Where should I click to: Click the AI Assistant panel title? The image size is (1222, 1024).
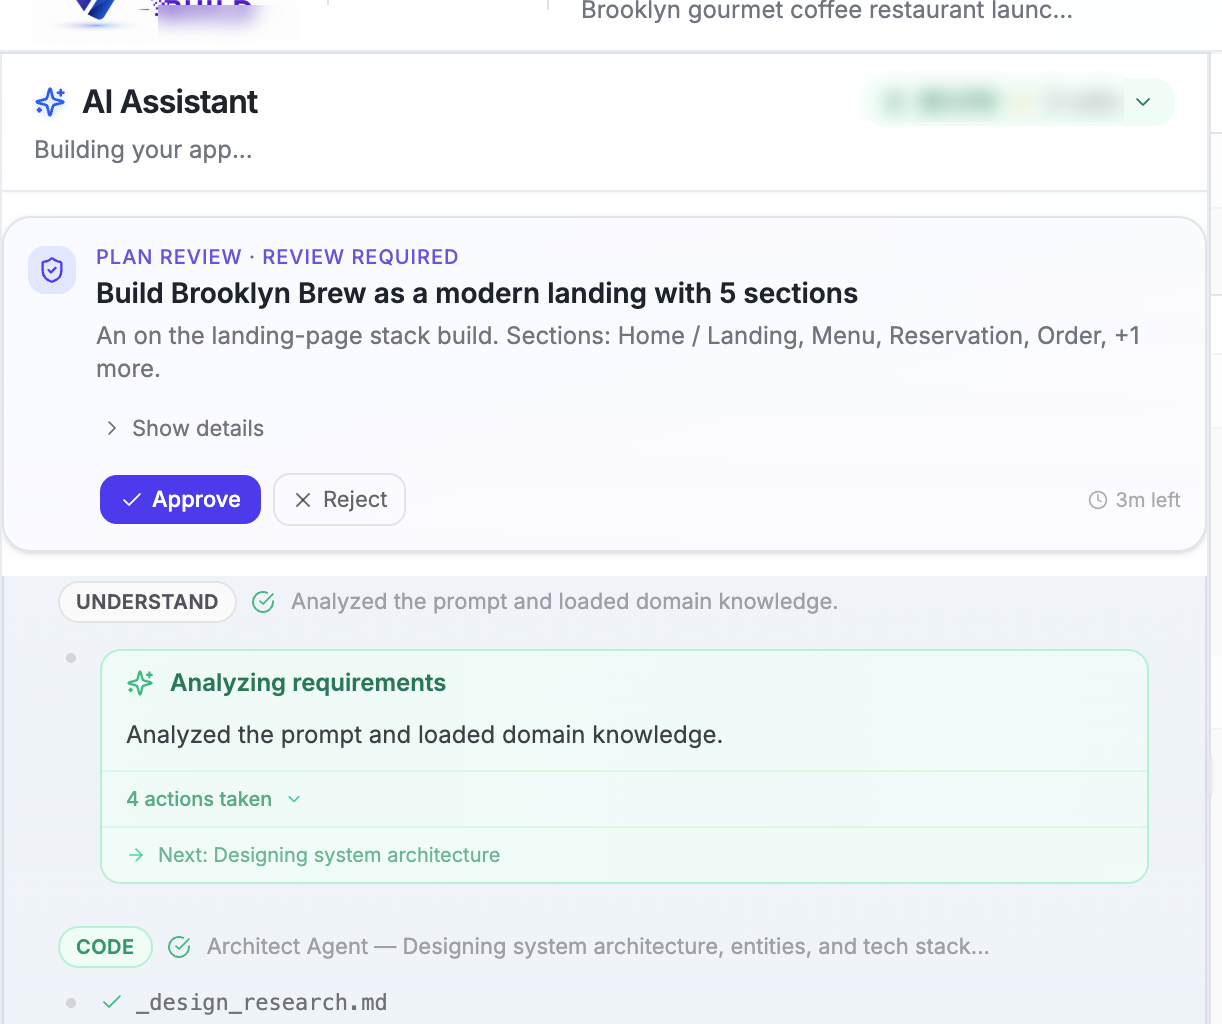click(x=170, y=102)
